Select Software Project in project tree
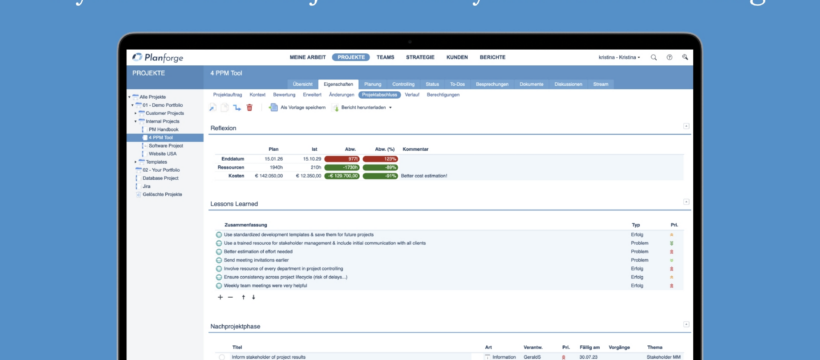This screenshot has height=360, width=820. 166,146
